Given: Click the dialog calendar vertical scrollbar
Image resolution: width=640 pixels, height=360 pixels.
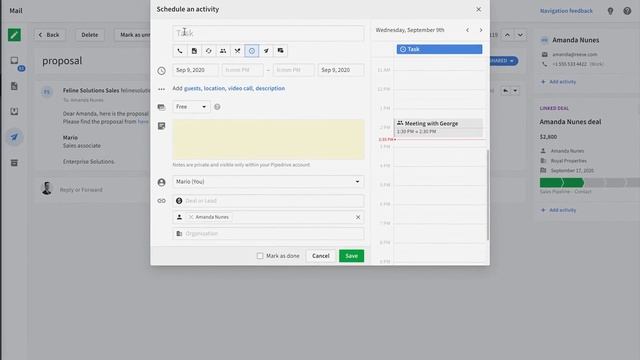Looking at the screenshot, I should pos(488,195).
